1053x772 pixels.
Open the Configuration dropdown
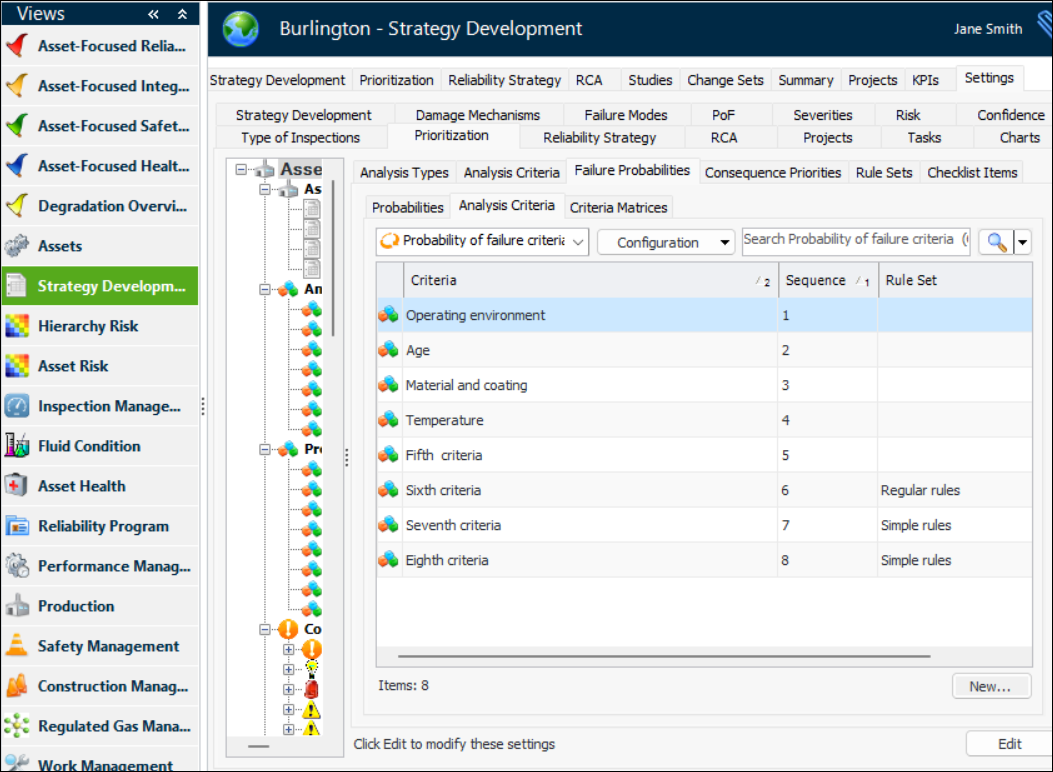[665, 242]
